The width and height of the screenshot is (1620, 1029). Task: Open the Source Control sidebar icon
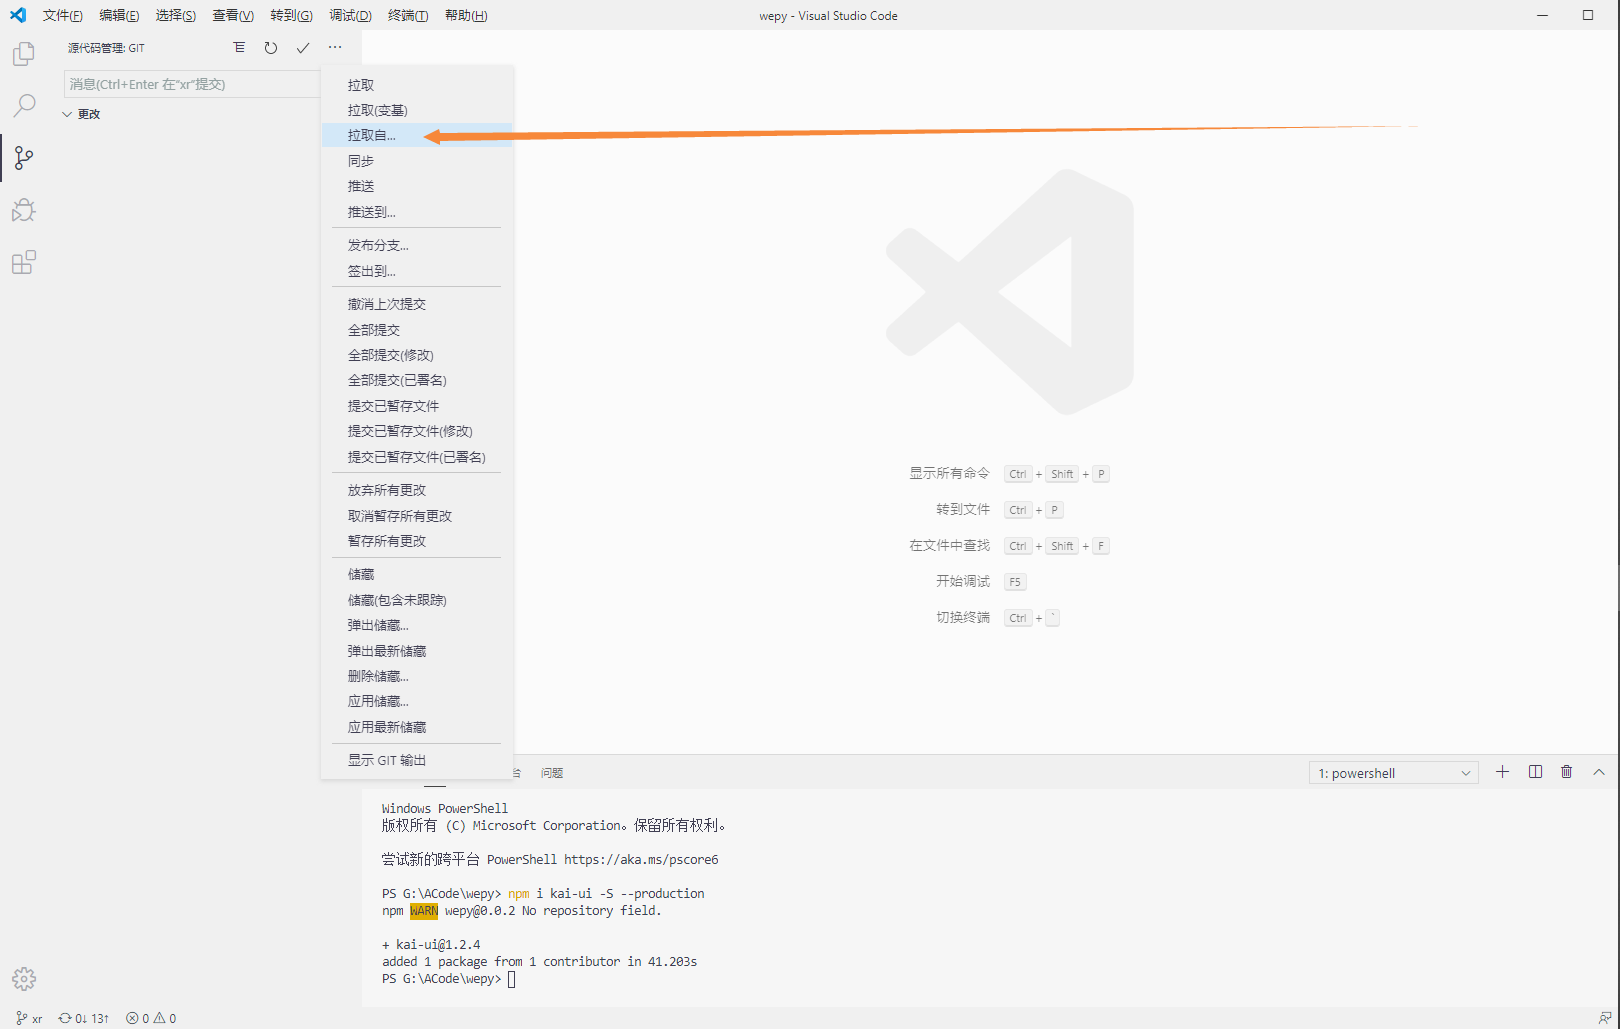[x=23, y=157]
